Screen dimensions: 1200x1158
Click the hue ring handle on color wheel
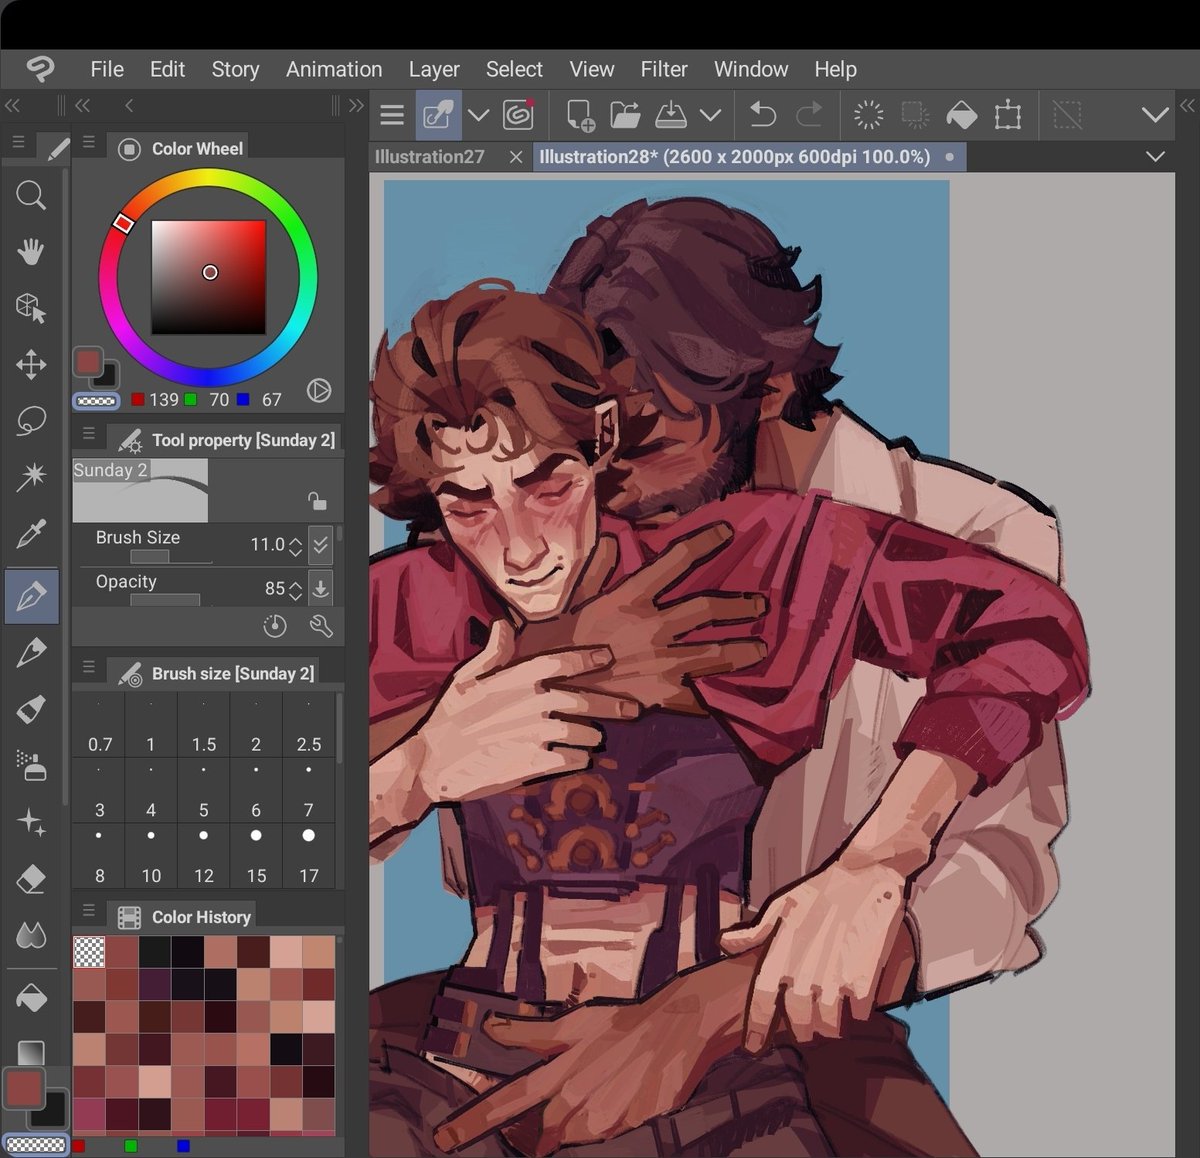123,223
